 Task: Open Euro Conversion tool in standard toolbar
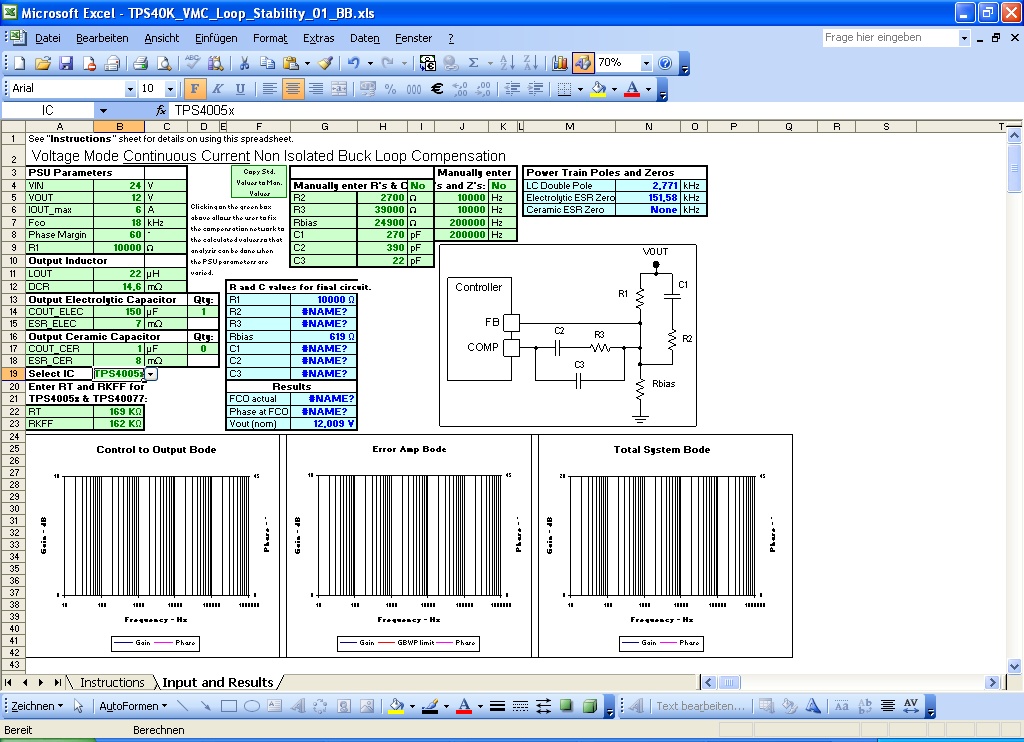click(428, 63)
